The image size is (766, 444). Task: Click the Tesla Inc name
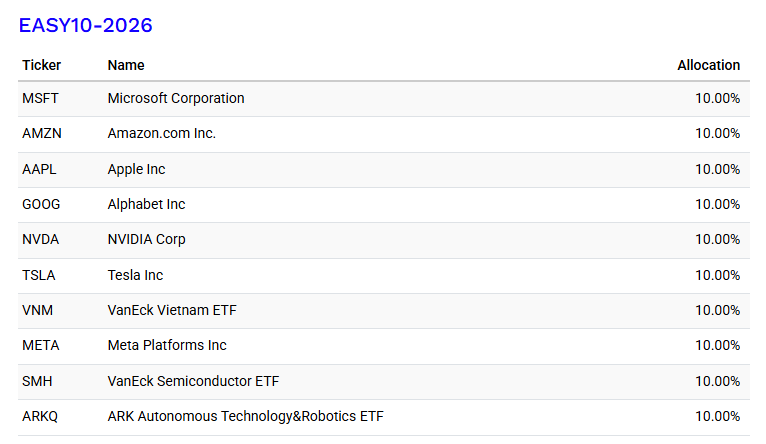[x=135, y=275]
